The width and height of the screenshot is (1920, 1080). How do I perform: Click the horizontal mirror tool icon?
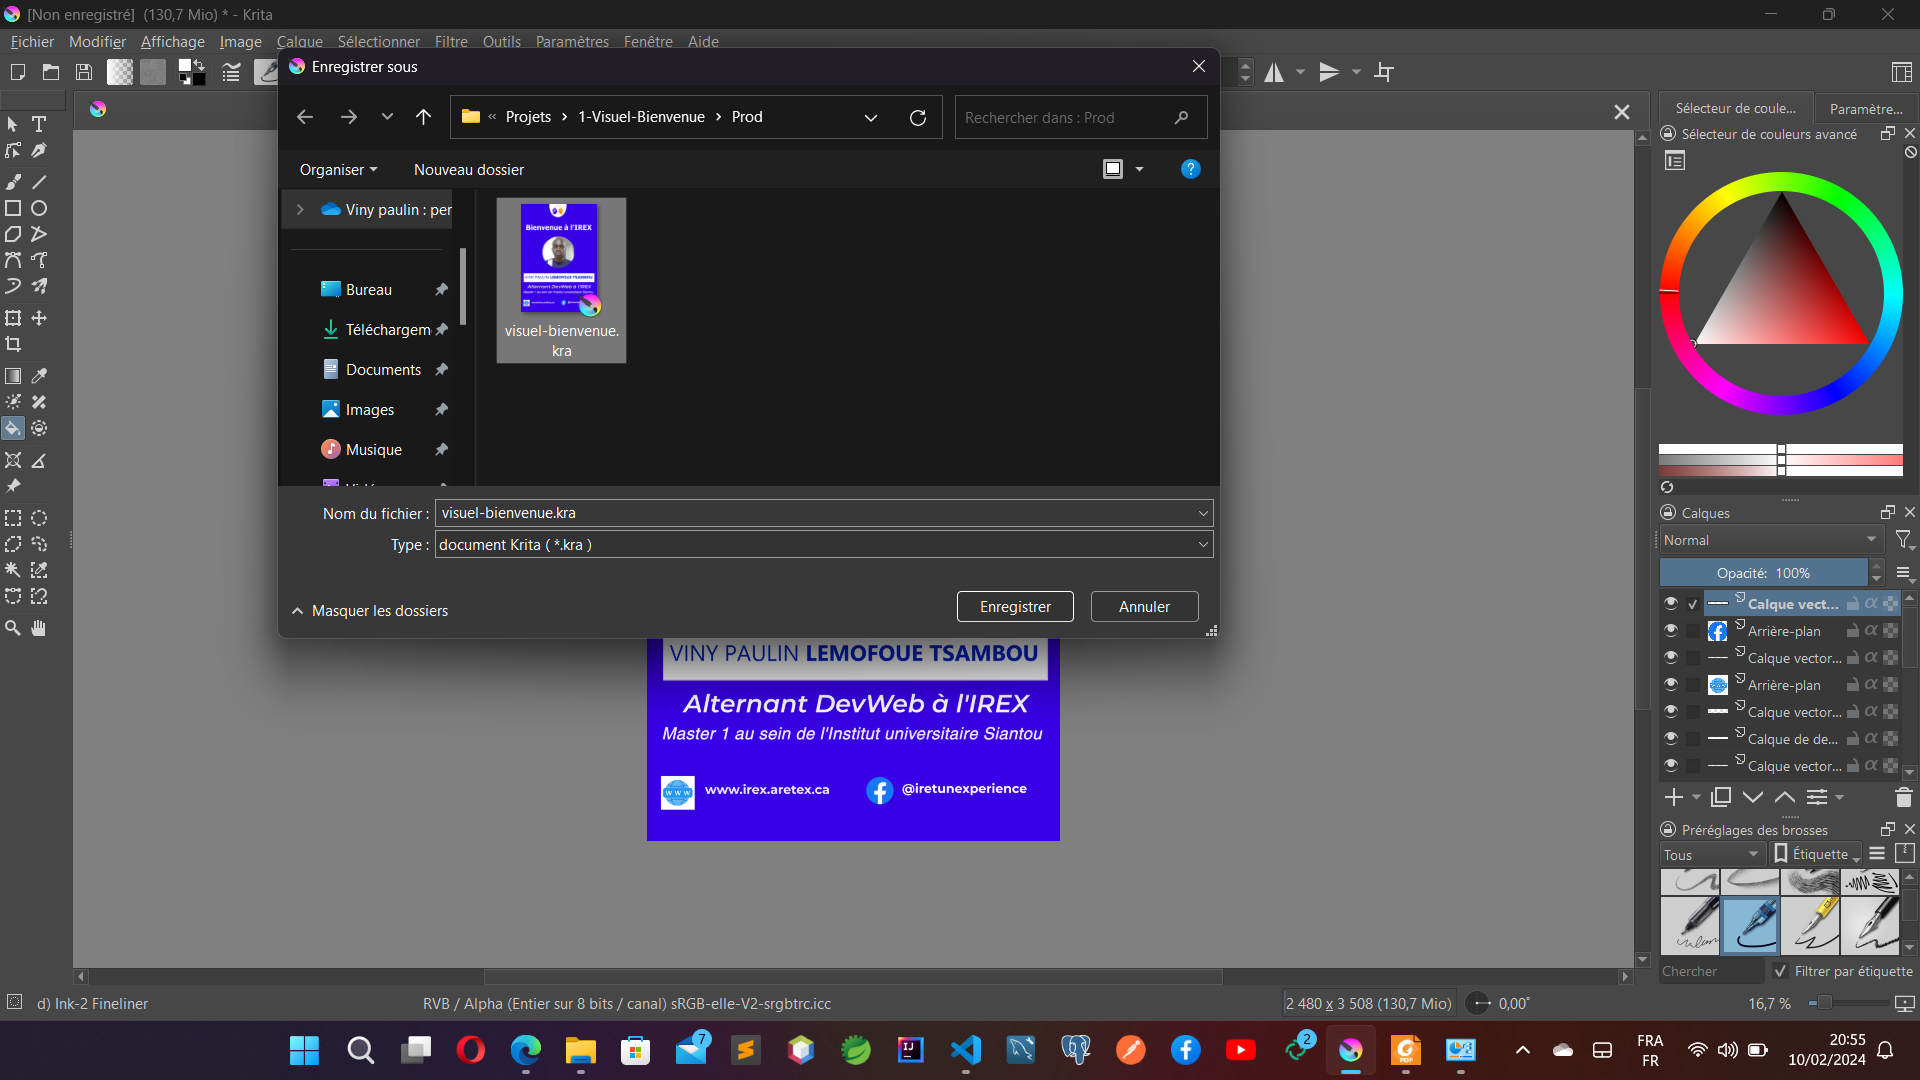(x=1274, y=72)
